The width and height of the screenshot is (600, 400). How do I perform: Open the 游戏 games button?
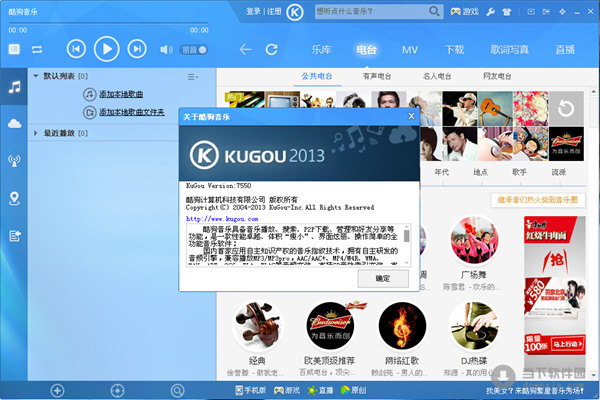(465, 11)
